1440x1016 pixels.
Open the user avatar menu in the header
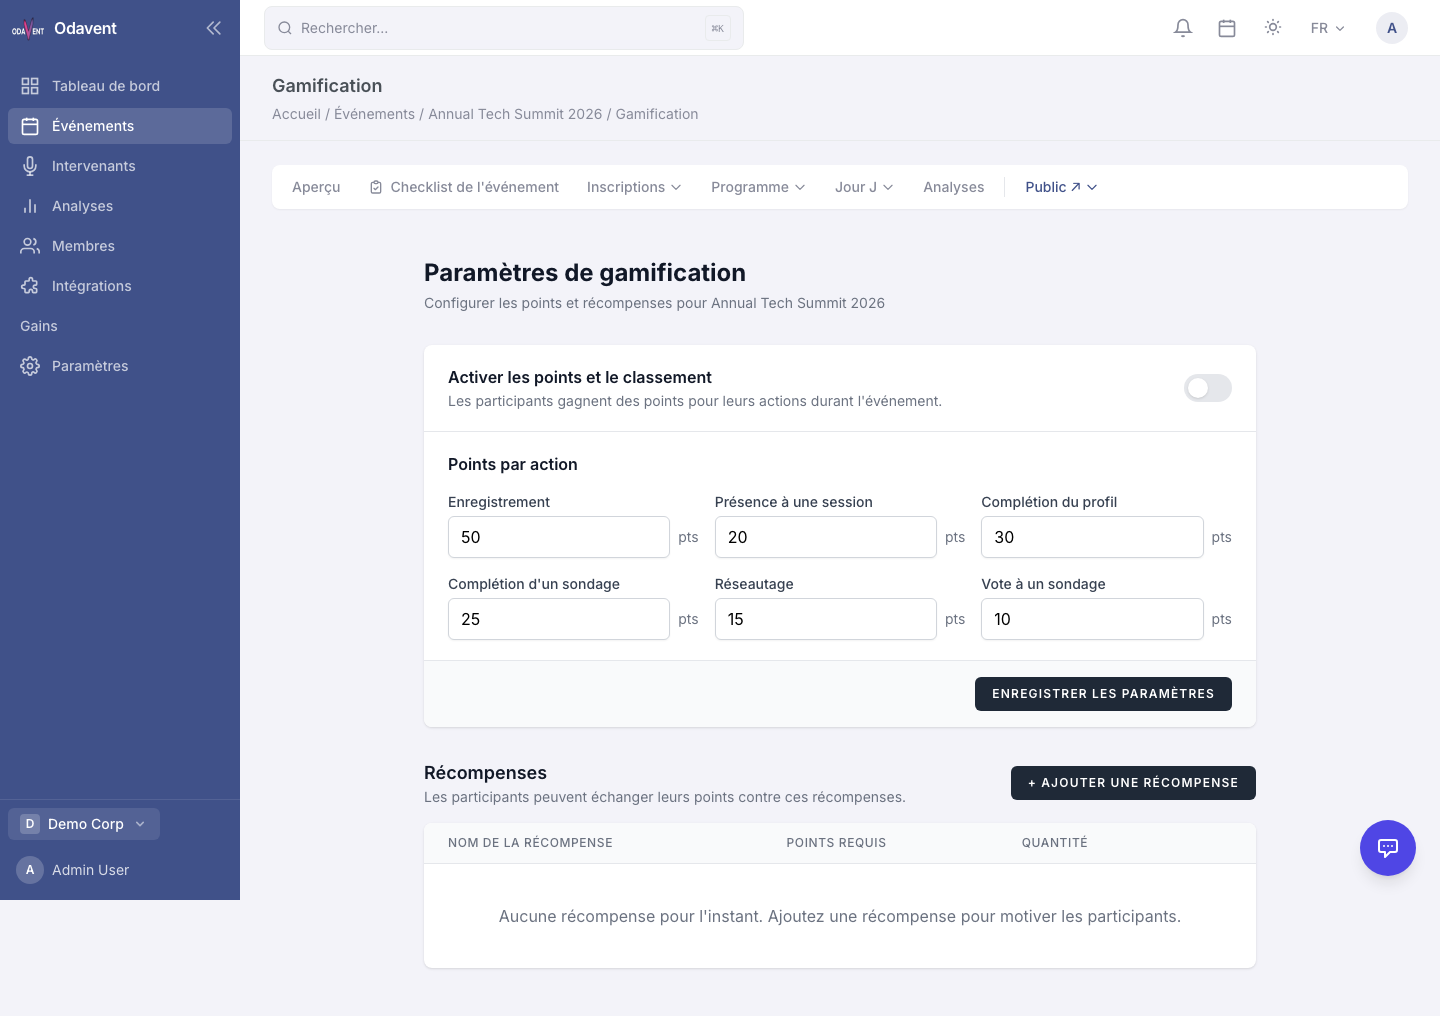[x=1392, y=28]
